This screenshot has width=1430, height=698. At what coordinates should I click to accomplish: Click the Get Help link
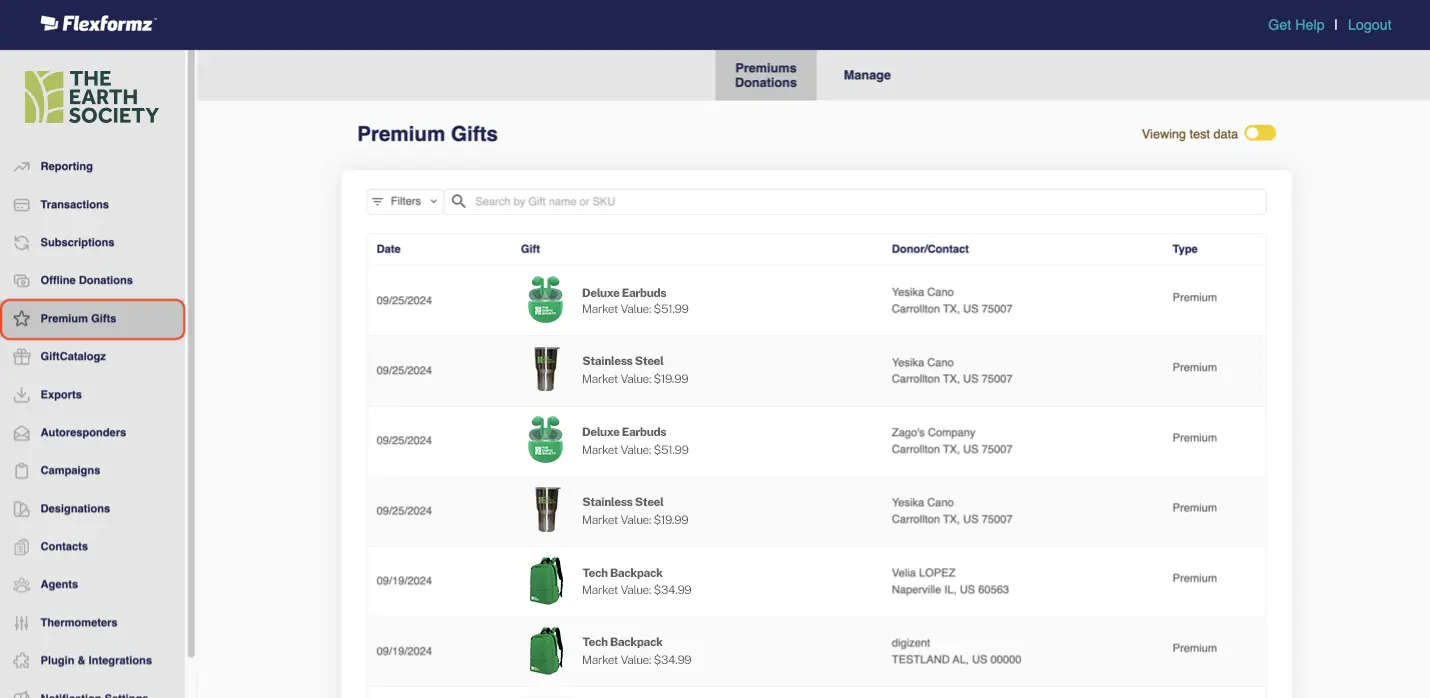pos(1295,25)
